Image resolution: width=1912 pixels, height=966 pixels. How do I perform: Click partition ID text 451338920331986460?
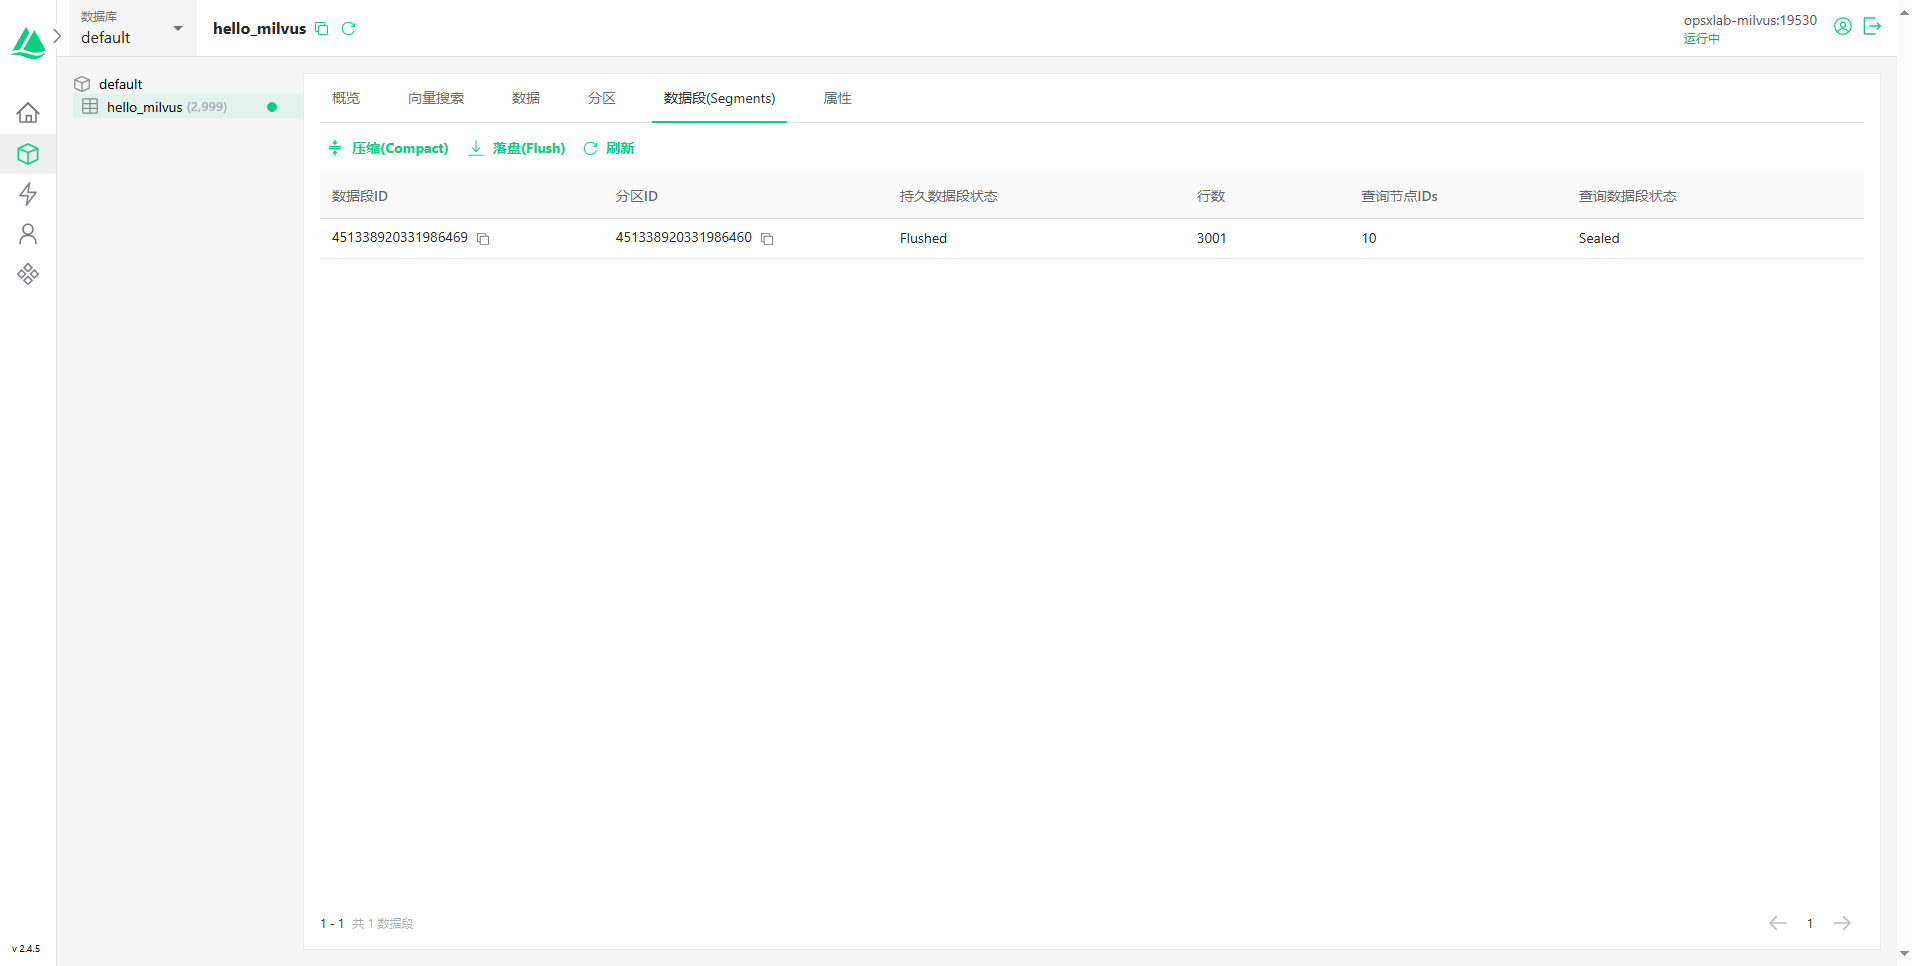pyautogui.click(x=684, y=237)
